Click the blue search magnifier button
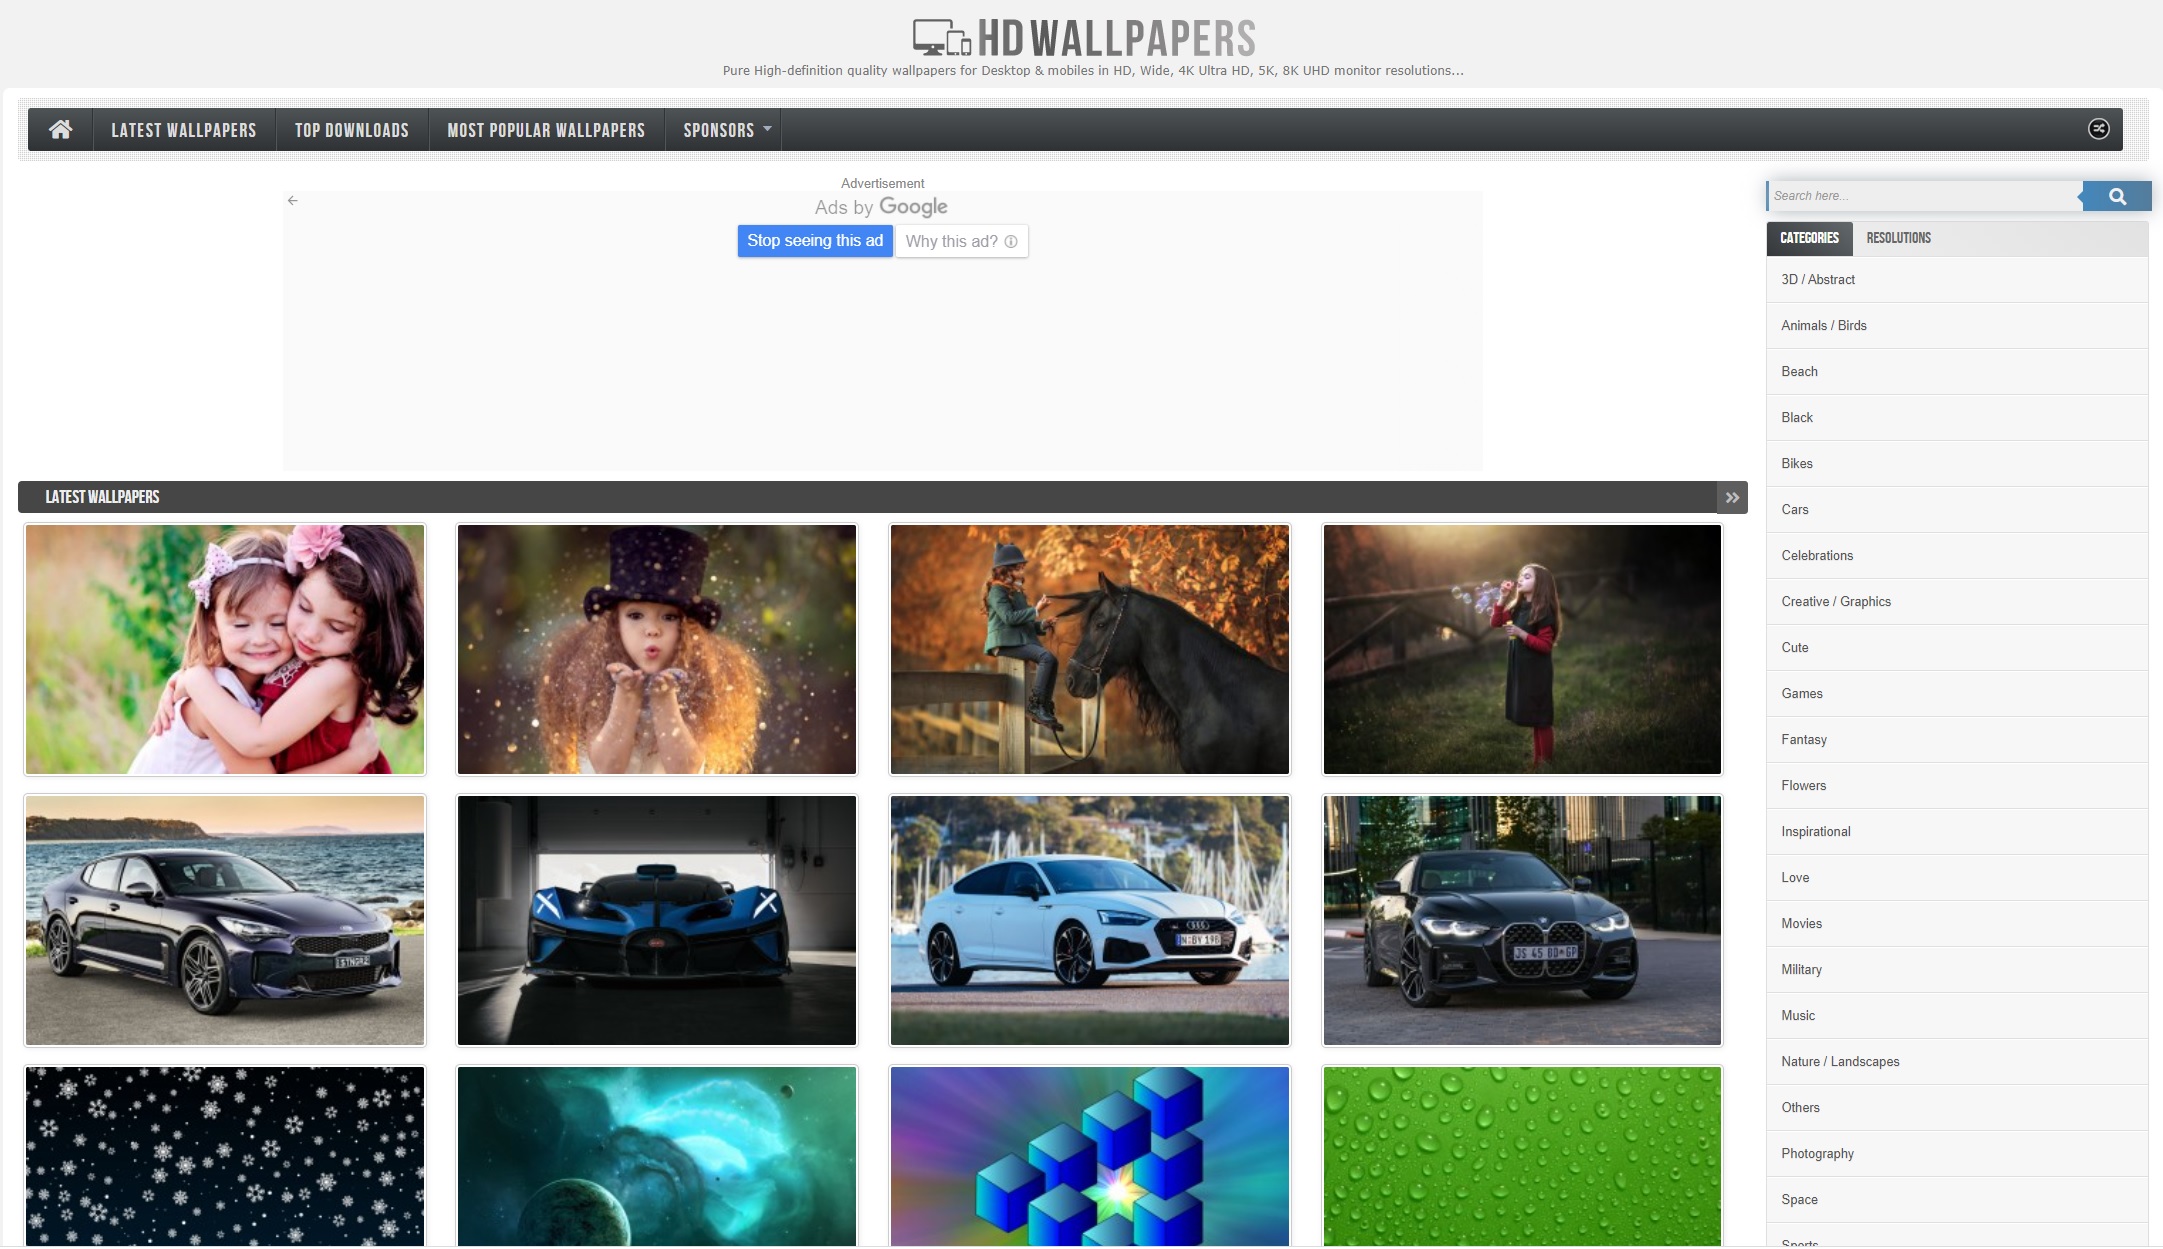 coord(2116,196)
